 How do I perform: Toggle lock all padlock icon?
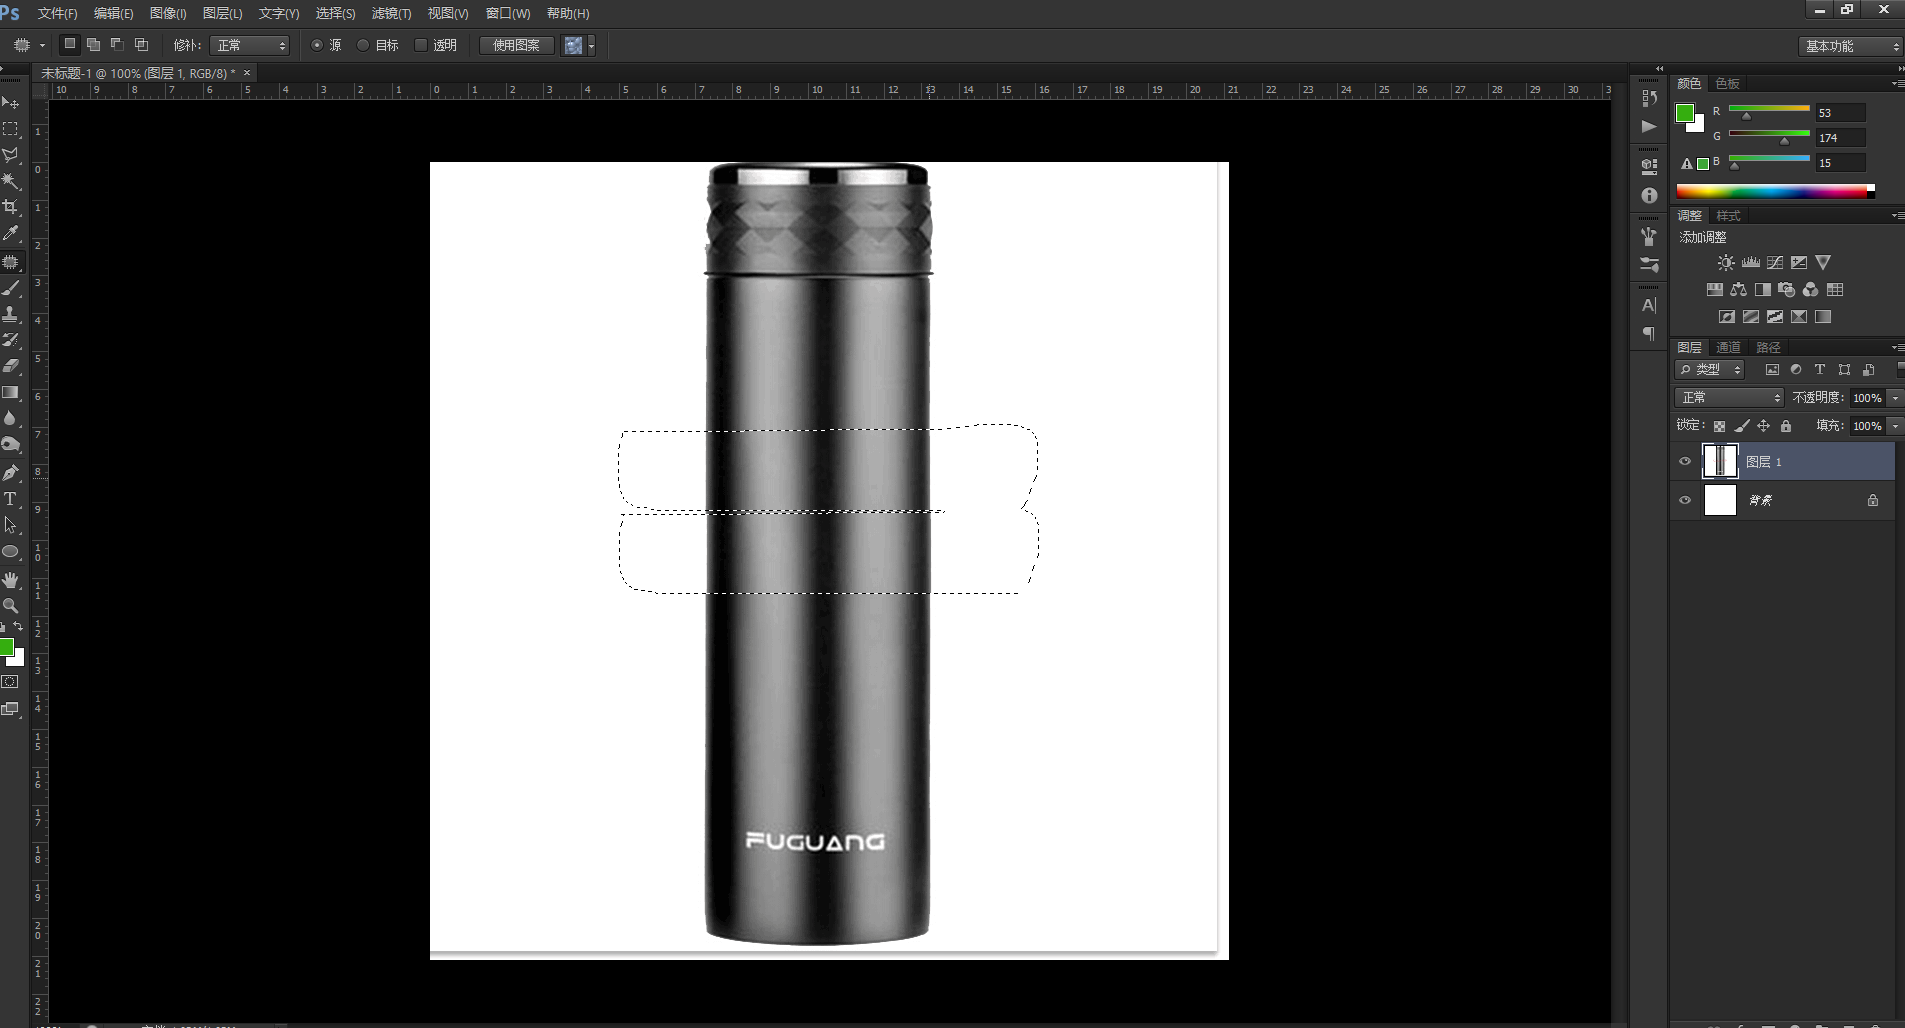[x=1786, y=426]
